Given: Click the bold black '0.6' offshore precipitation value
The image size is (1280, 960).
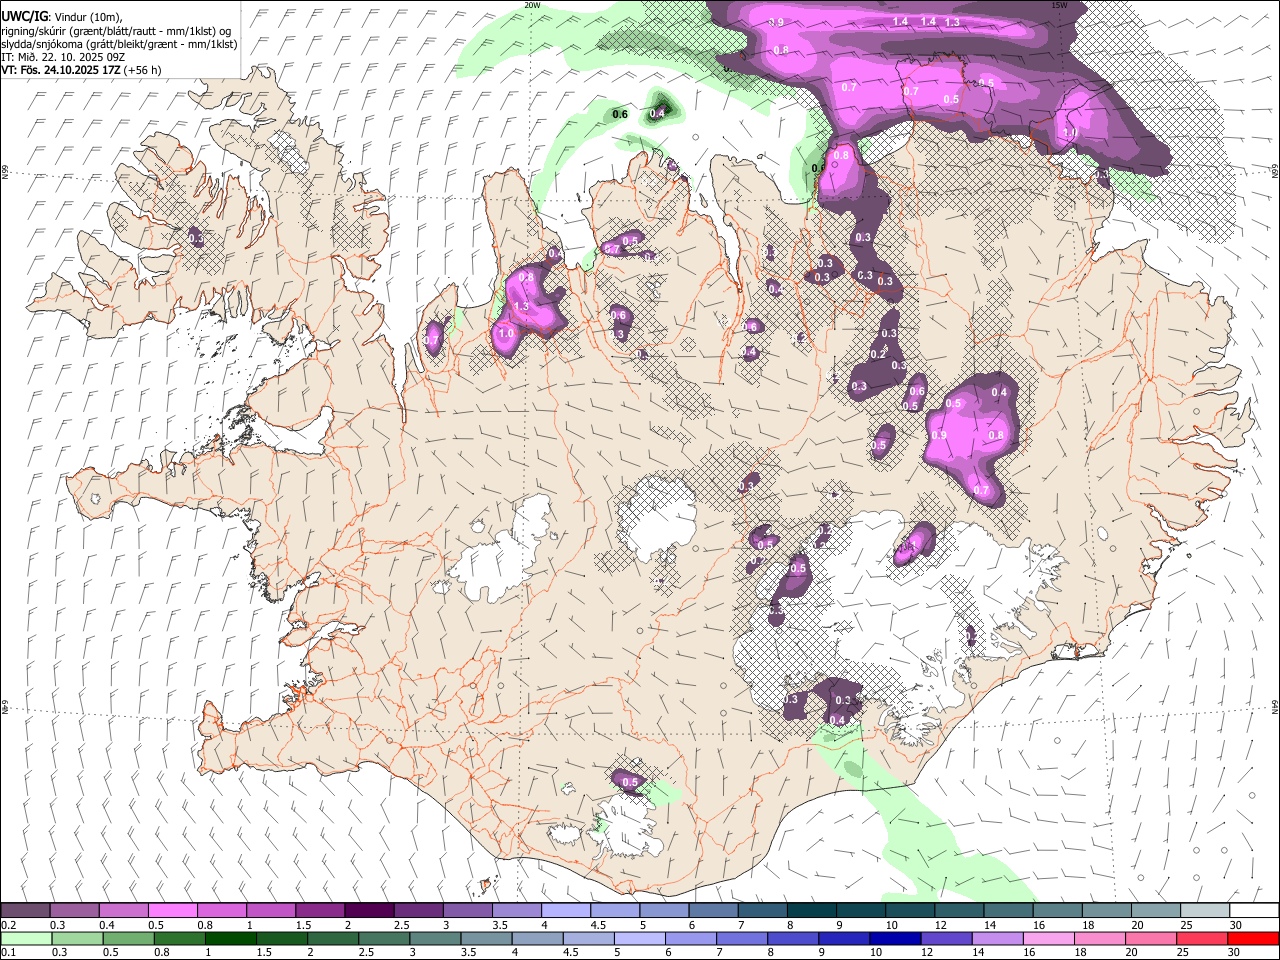Looking at the screenshot, I should (620, 114).
